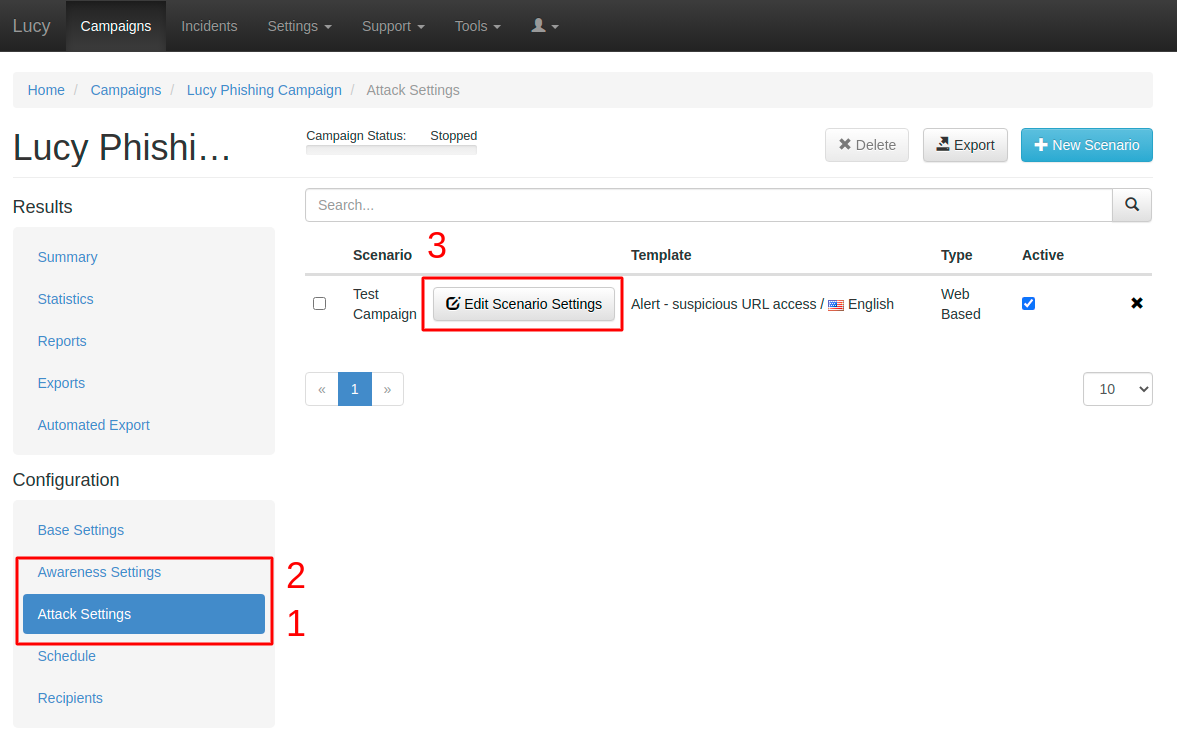Select page 1 in pagination
Screen dimensions: 1177x731
(355, 389)
